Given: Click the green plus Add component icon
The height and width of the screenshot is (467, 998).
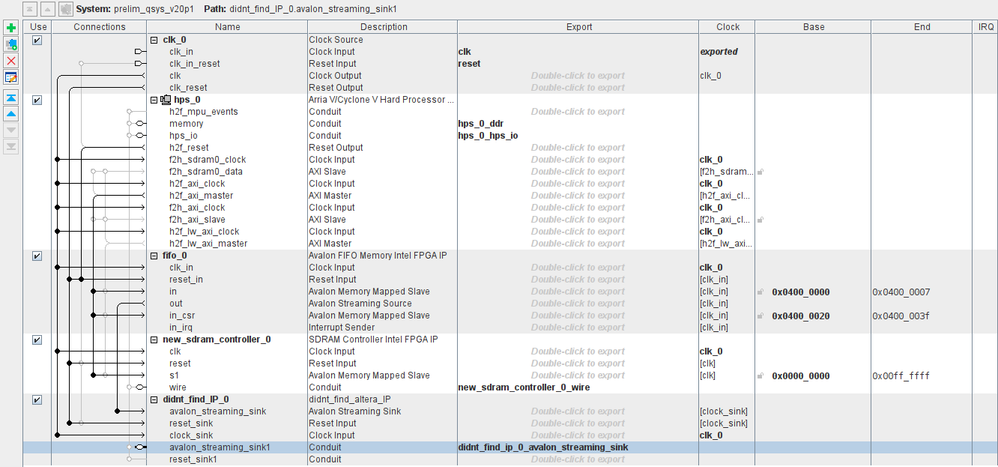Looking at the screenshot, I should [x=11, y=28].
